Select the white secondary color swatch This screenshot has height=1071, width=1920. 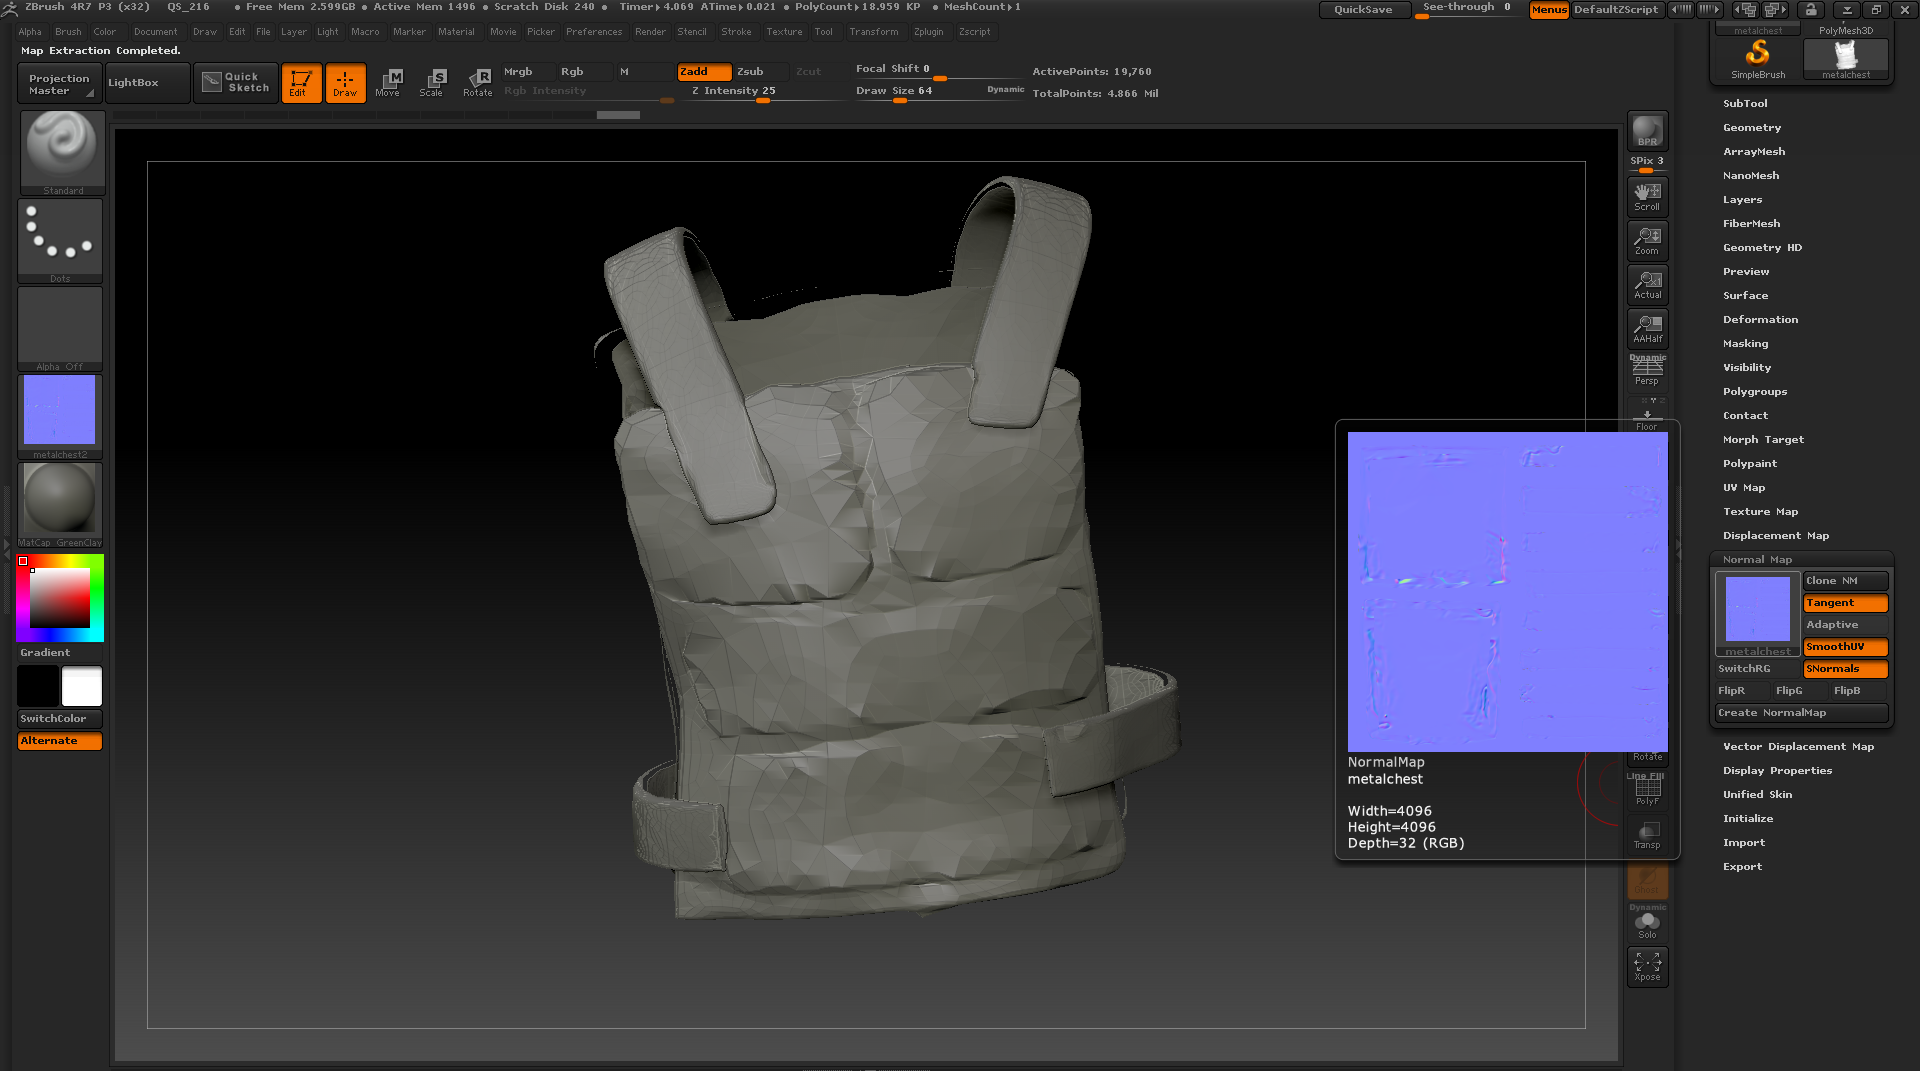[x=82, y=687]
